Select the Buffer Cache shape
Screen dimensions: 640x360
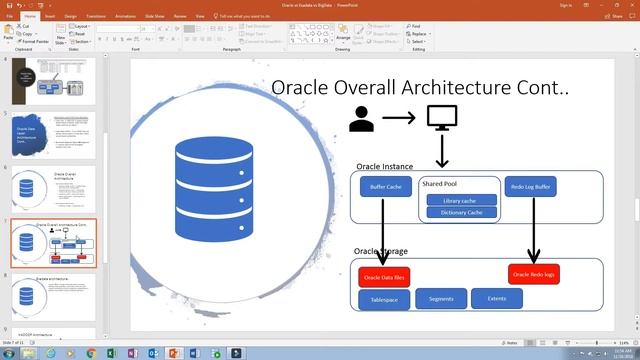tap(386, 187)
